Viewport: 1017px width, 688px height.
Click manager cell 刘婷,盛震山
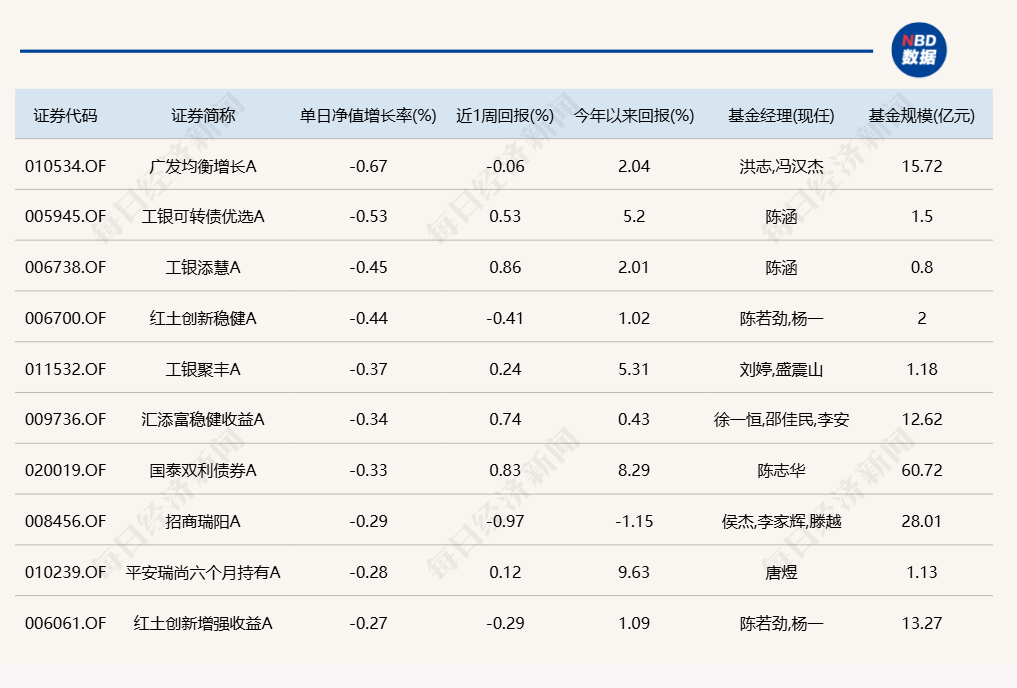pyautogui.click(x=781, y=369)
